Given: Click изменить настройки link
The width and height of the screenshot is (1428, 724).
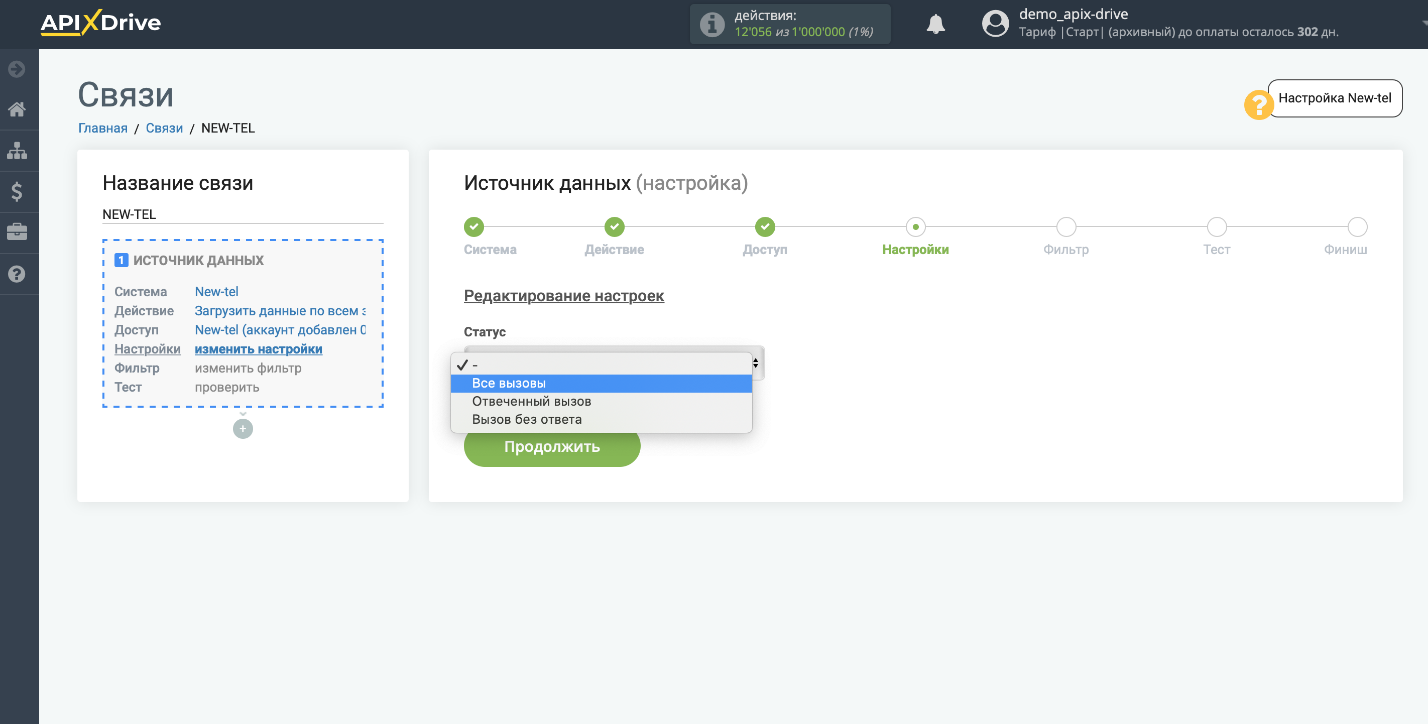Looking at the screenshot, I should tap(258, 349).
